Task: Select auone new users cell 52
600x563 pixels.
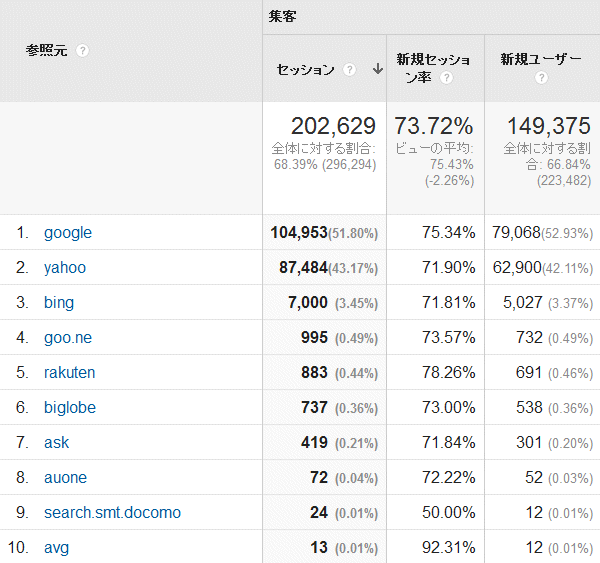Action: [534, 478]
